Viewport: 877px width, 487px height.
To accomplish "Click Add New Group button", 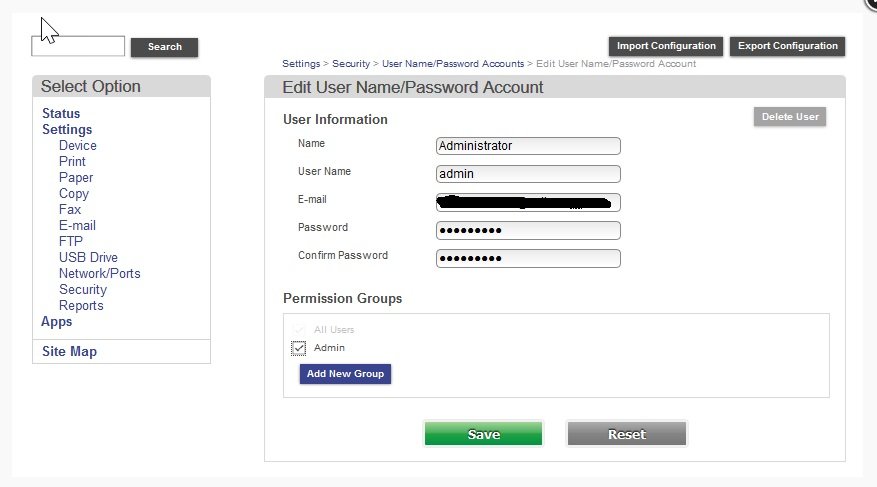I will coord(345,374).
